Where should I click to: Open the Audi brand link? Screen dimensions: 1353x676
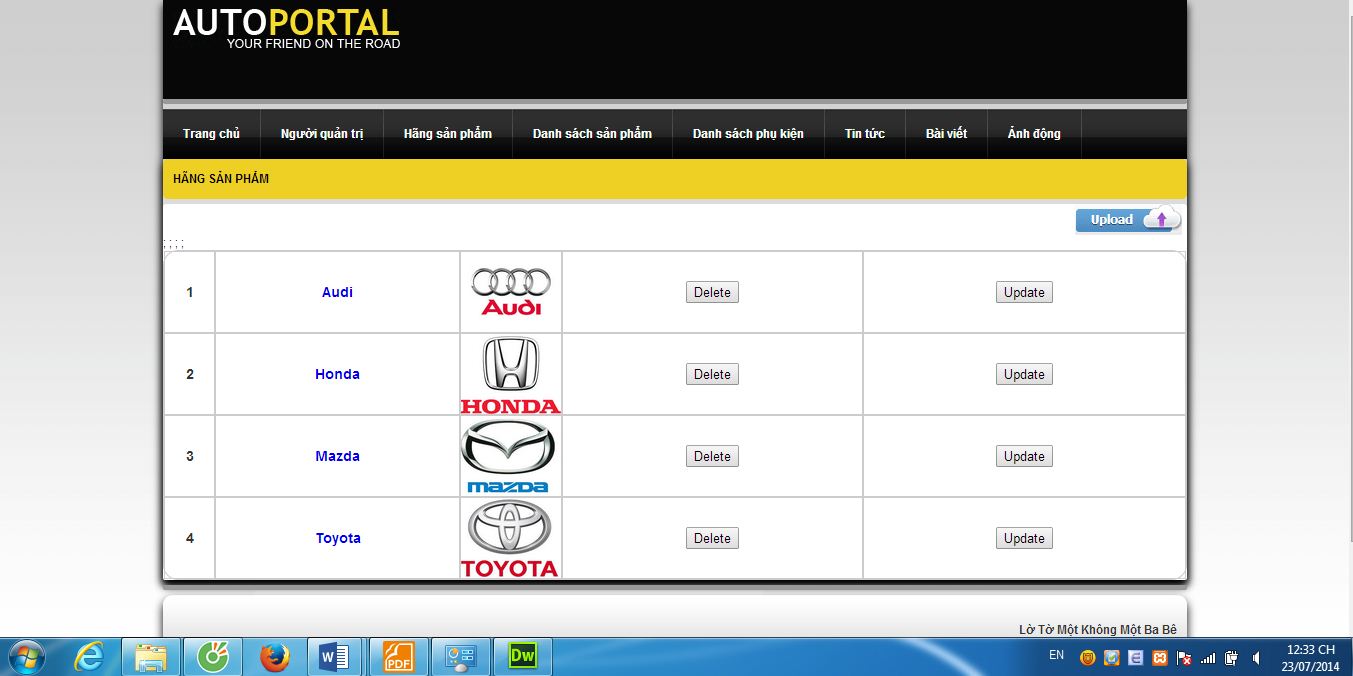337,292
